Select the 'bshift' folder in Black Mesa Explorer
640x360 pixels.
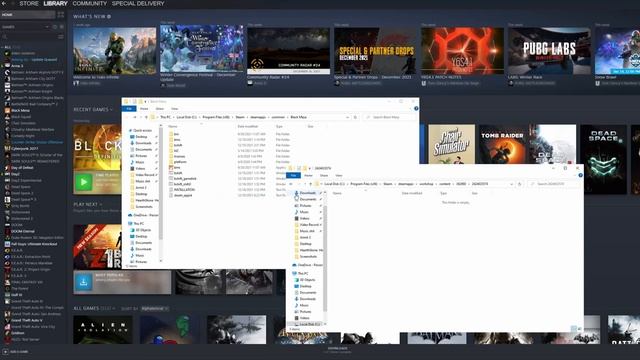click(x=178, y=145)
